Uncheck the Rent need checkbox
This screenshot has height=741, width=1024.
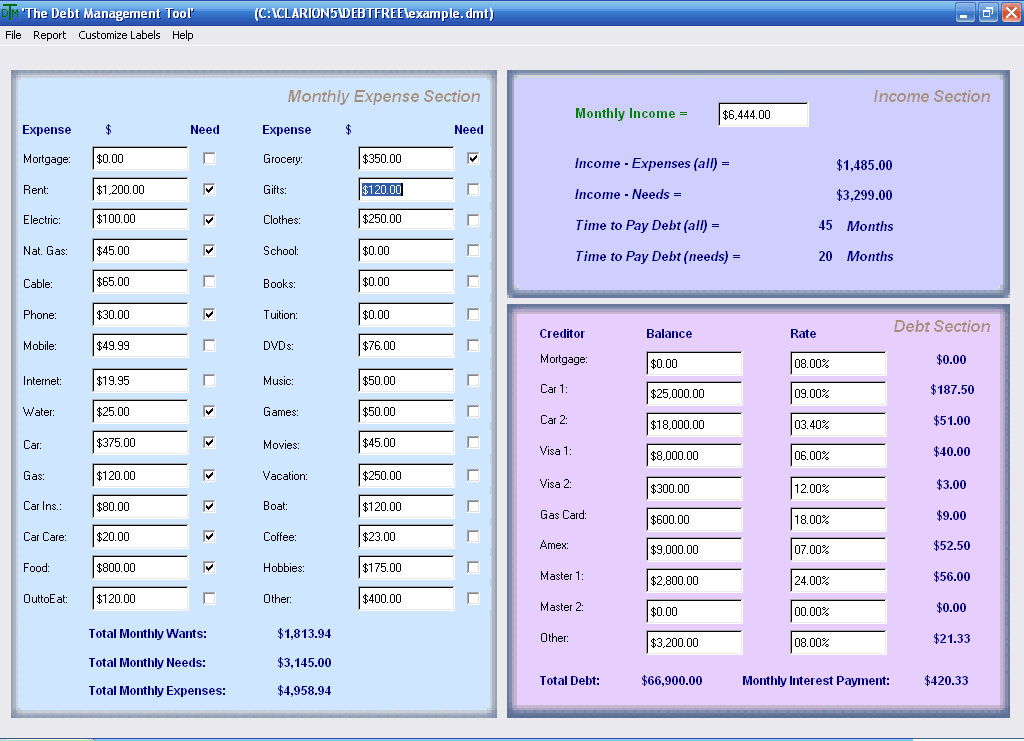coord(209,189)
